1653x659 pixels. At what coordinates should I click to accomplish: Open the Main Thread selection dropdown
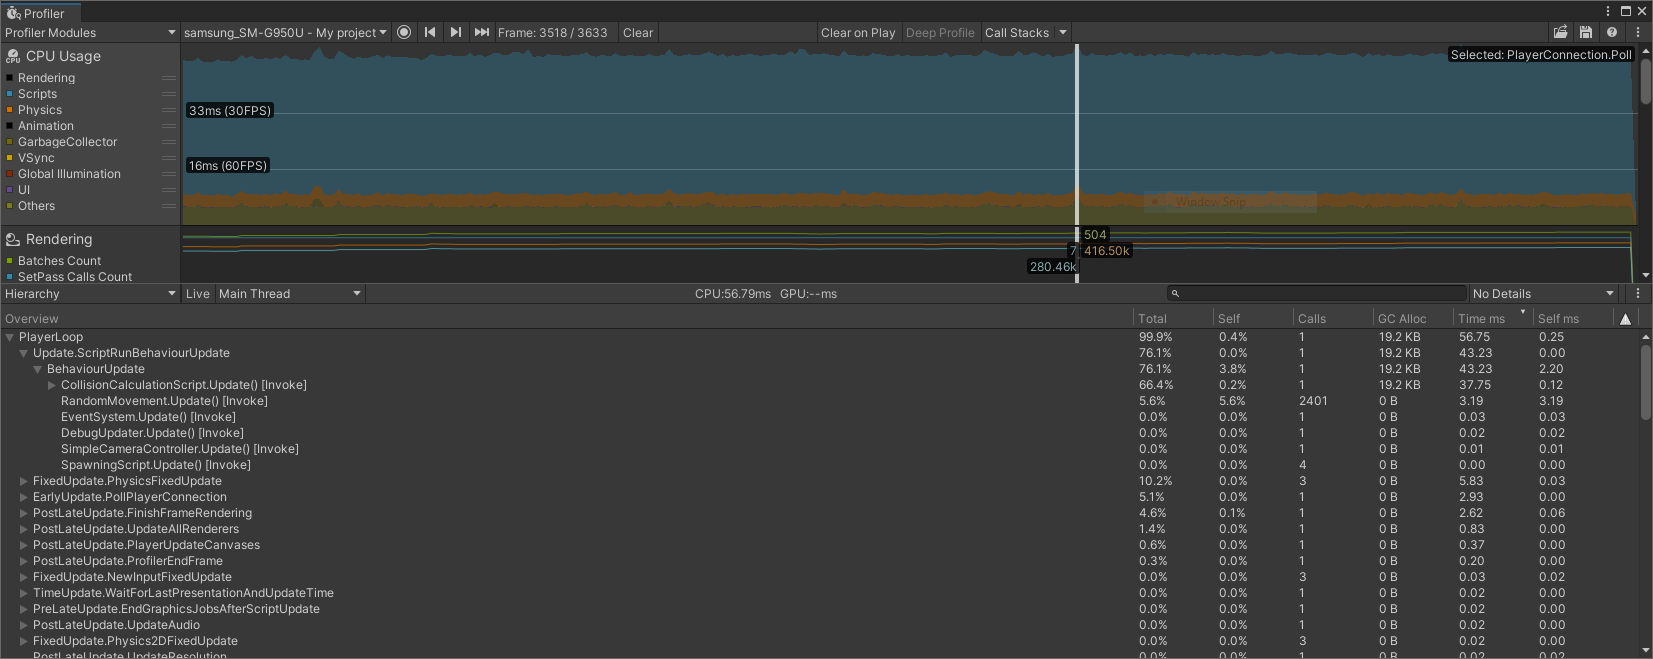[x=290, y=294]
